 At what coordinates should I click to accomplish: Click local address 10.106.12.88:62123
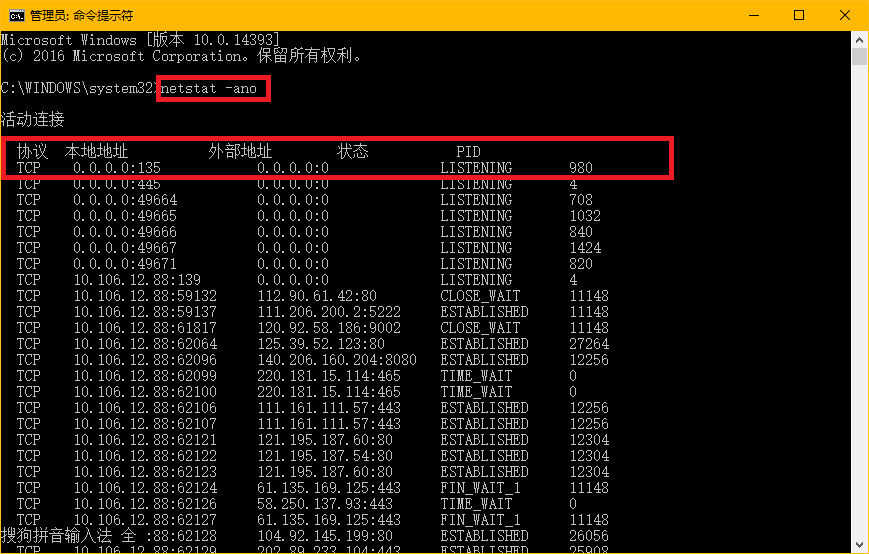tap(145, 473)
